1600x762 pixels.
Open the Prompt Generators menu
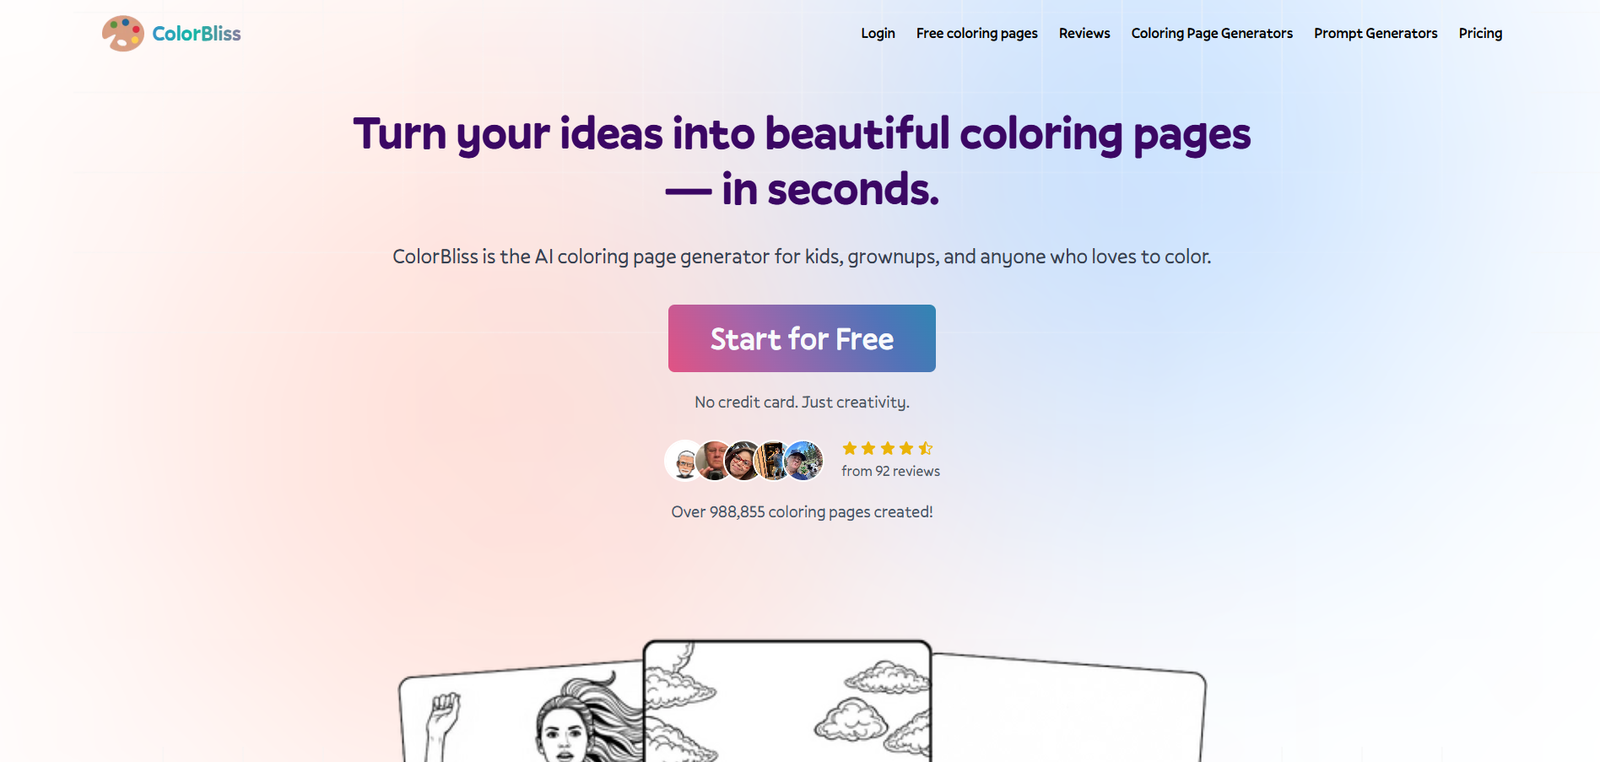pyautogui.click(x=1376, y=33)
